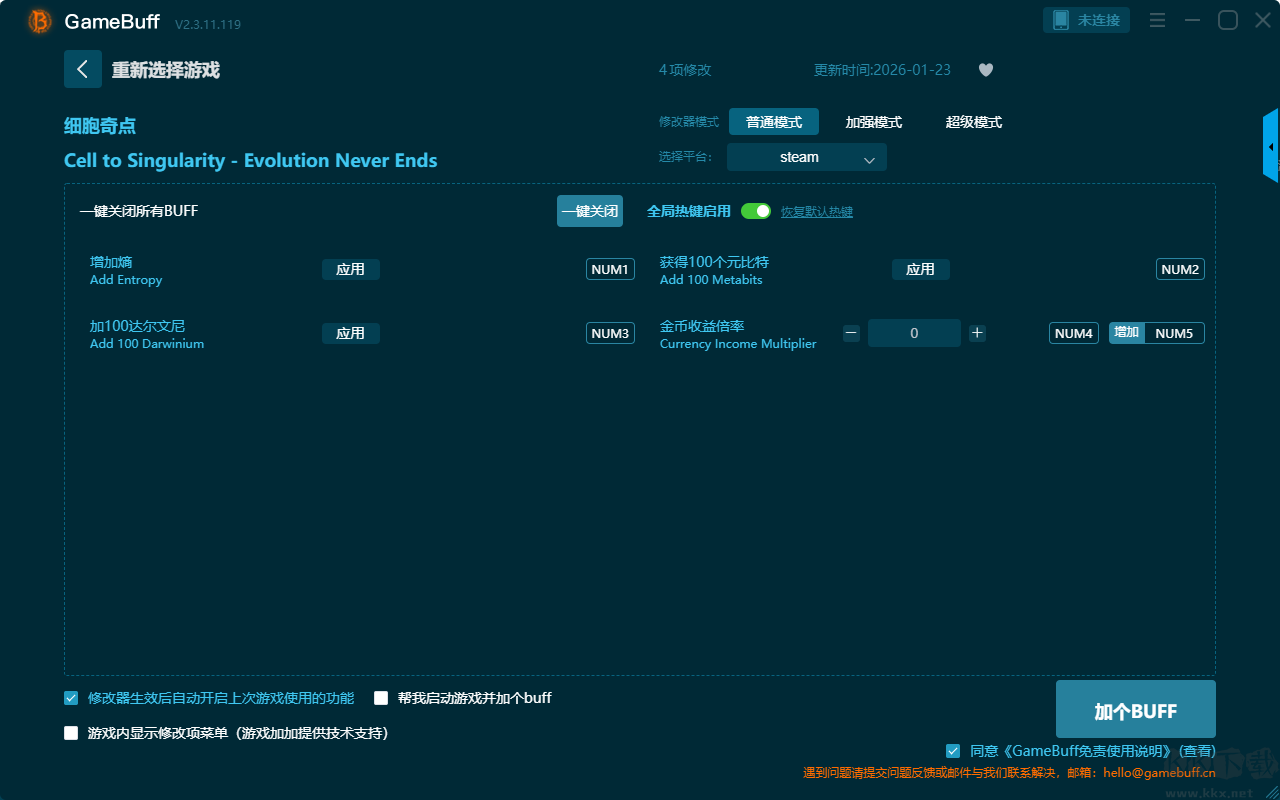Decrease the Currency Income Multiplier value
The width and height of the screenshot is (1280, 800).
click(x=851, y=333)
